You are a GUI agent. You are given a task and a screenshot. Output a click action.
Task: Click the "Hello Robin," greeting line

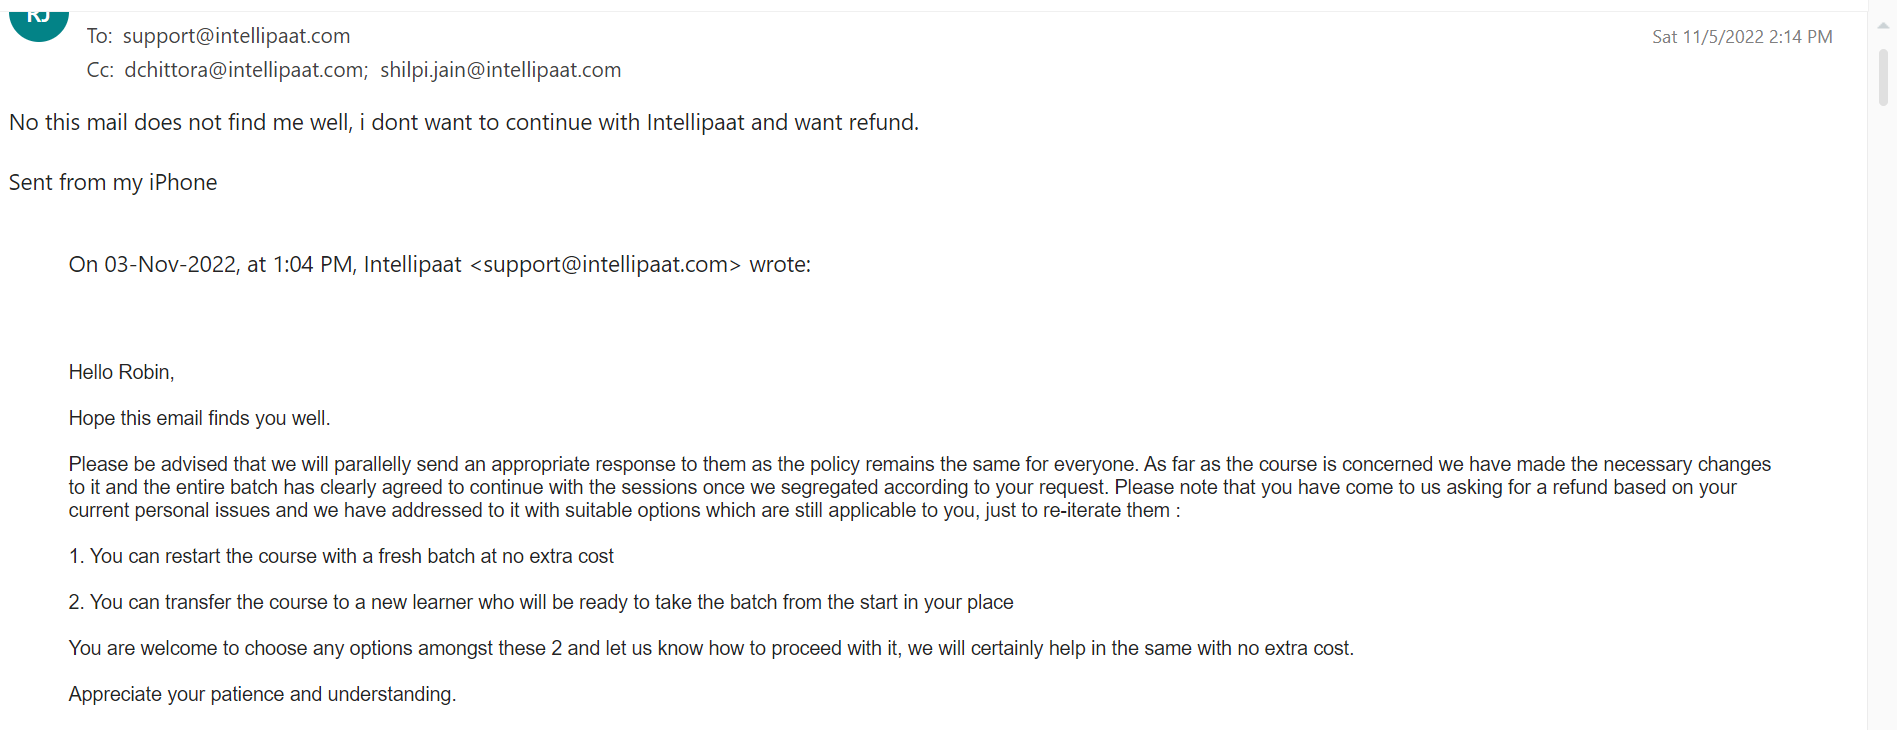(x=121, y=372)
